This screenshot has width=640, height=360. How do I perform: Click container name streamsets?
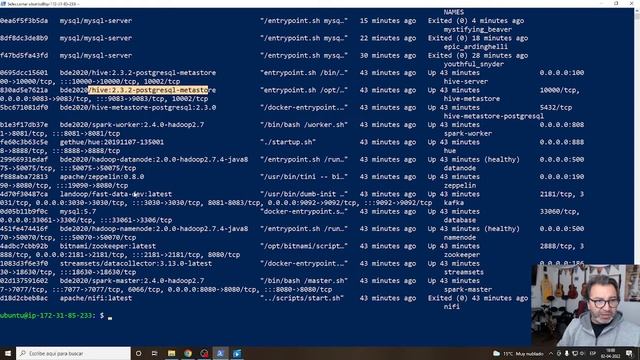click(x=464, y=272)
